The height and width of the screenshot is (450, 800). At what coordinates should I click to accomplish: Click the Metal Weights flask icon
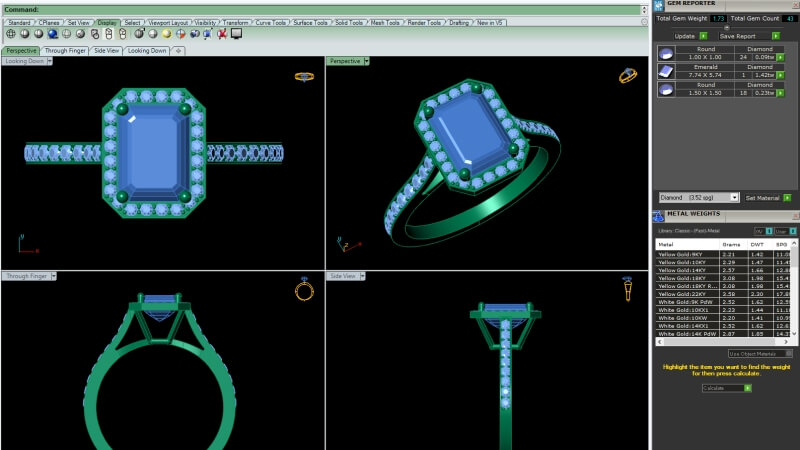[659, 216]
